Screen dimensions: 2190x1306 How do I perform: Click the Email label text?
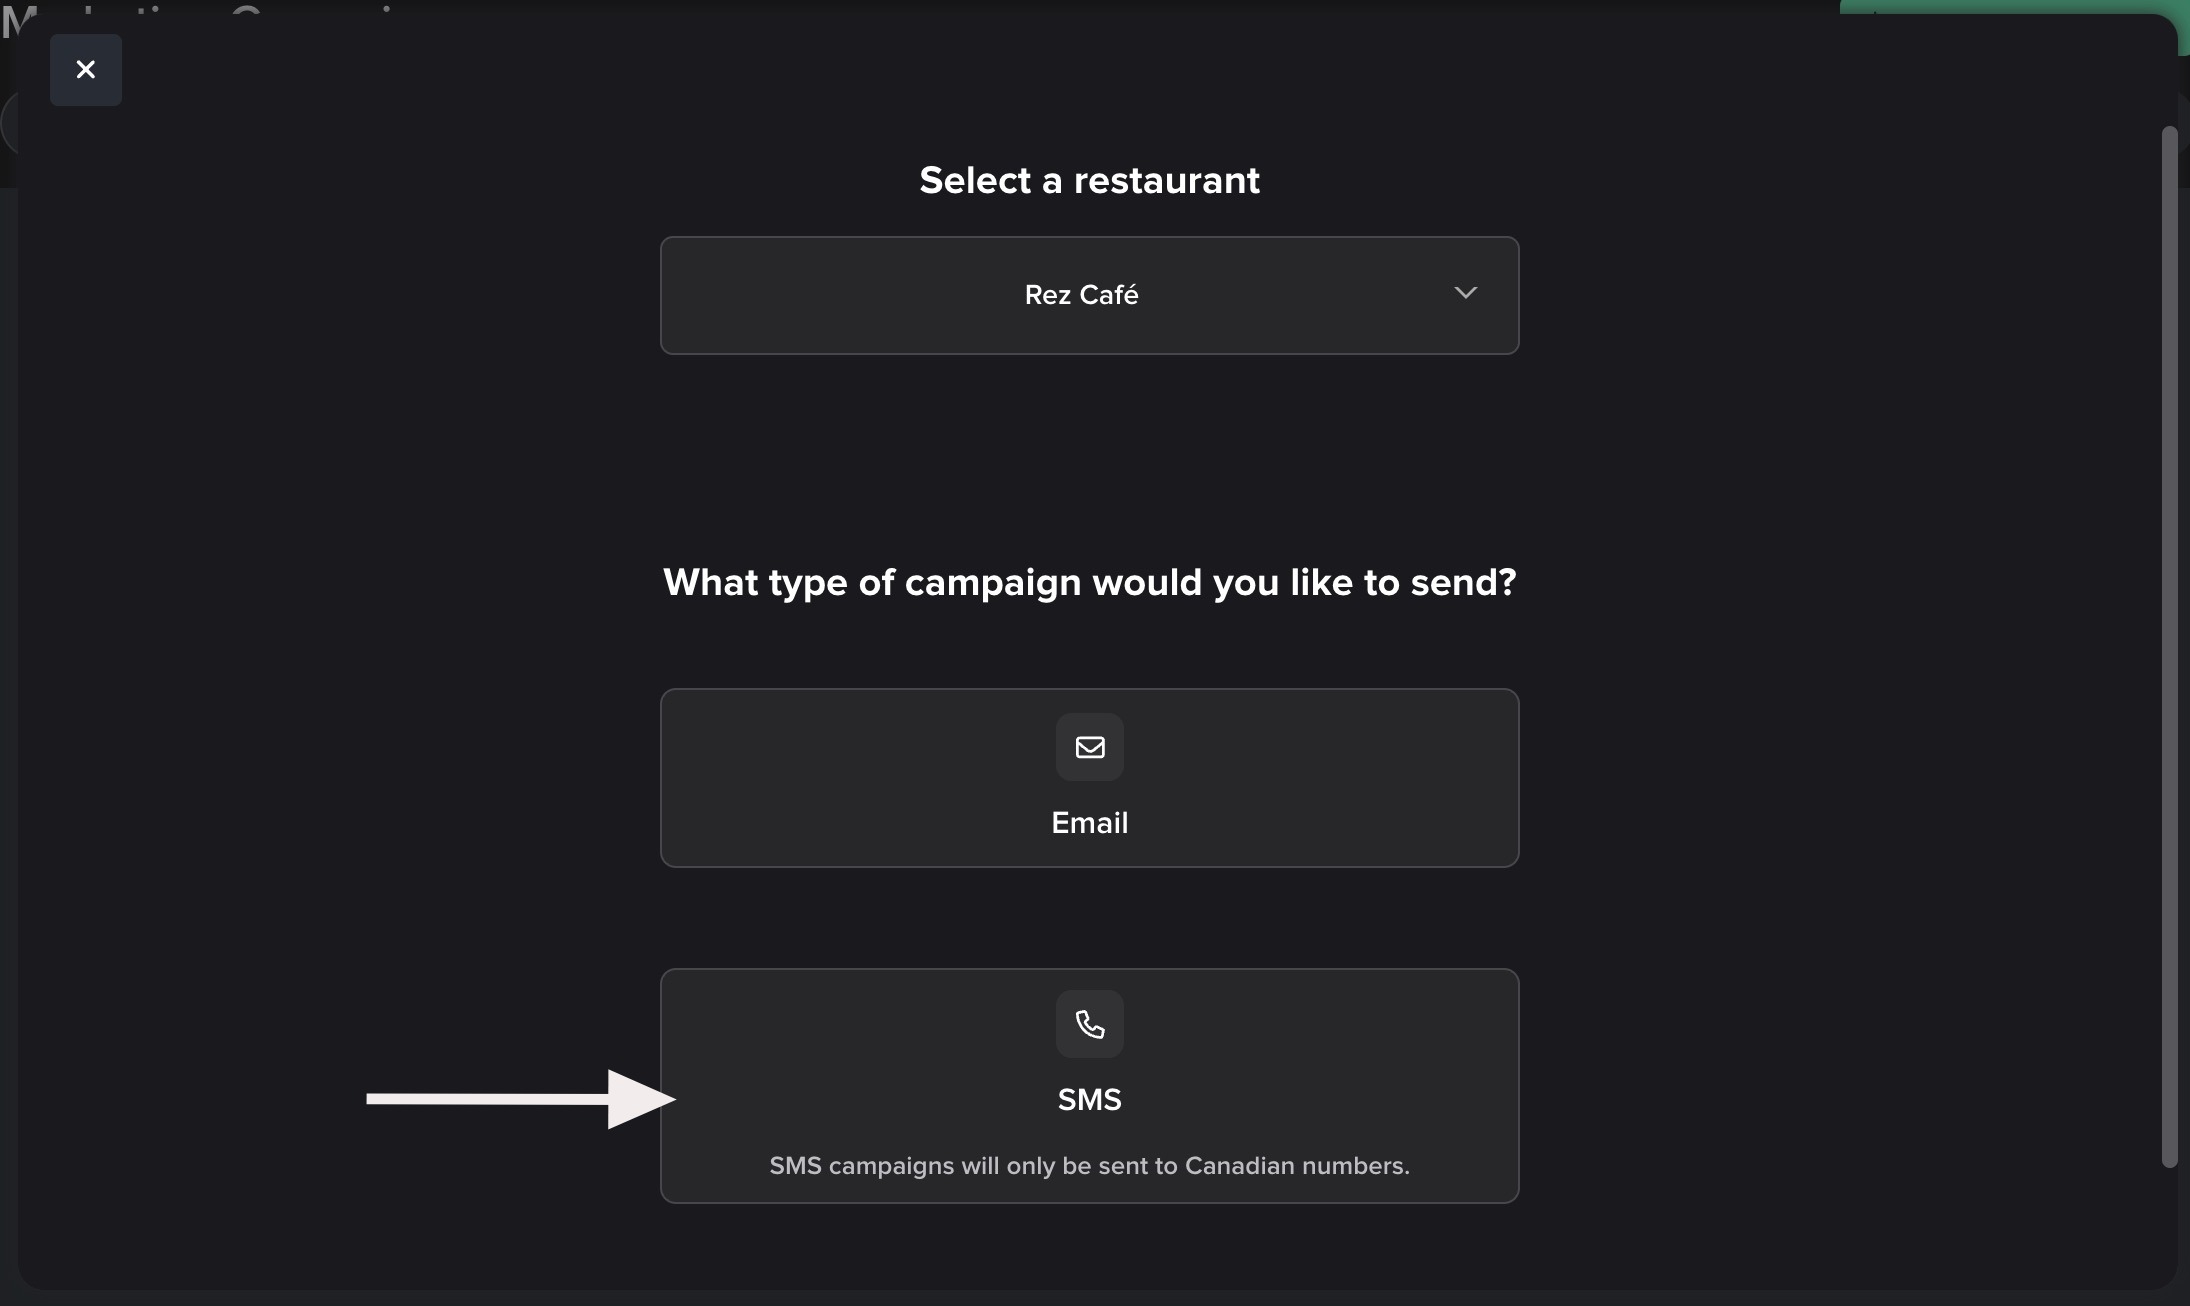1089,823
